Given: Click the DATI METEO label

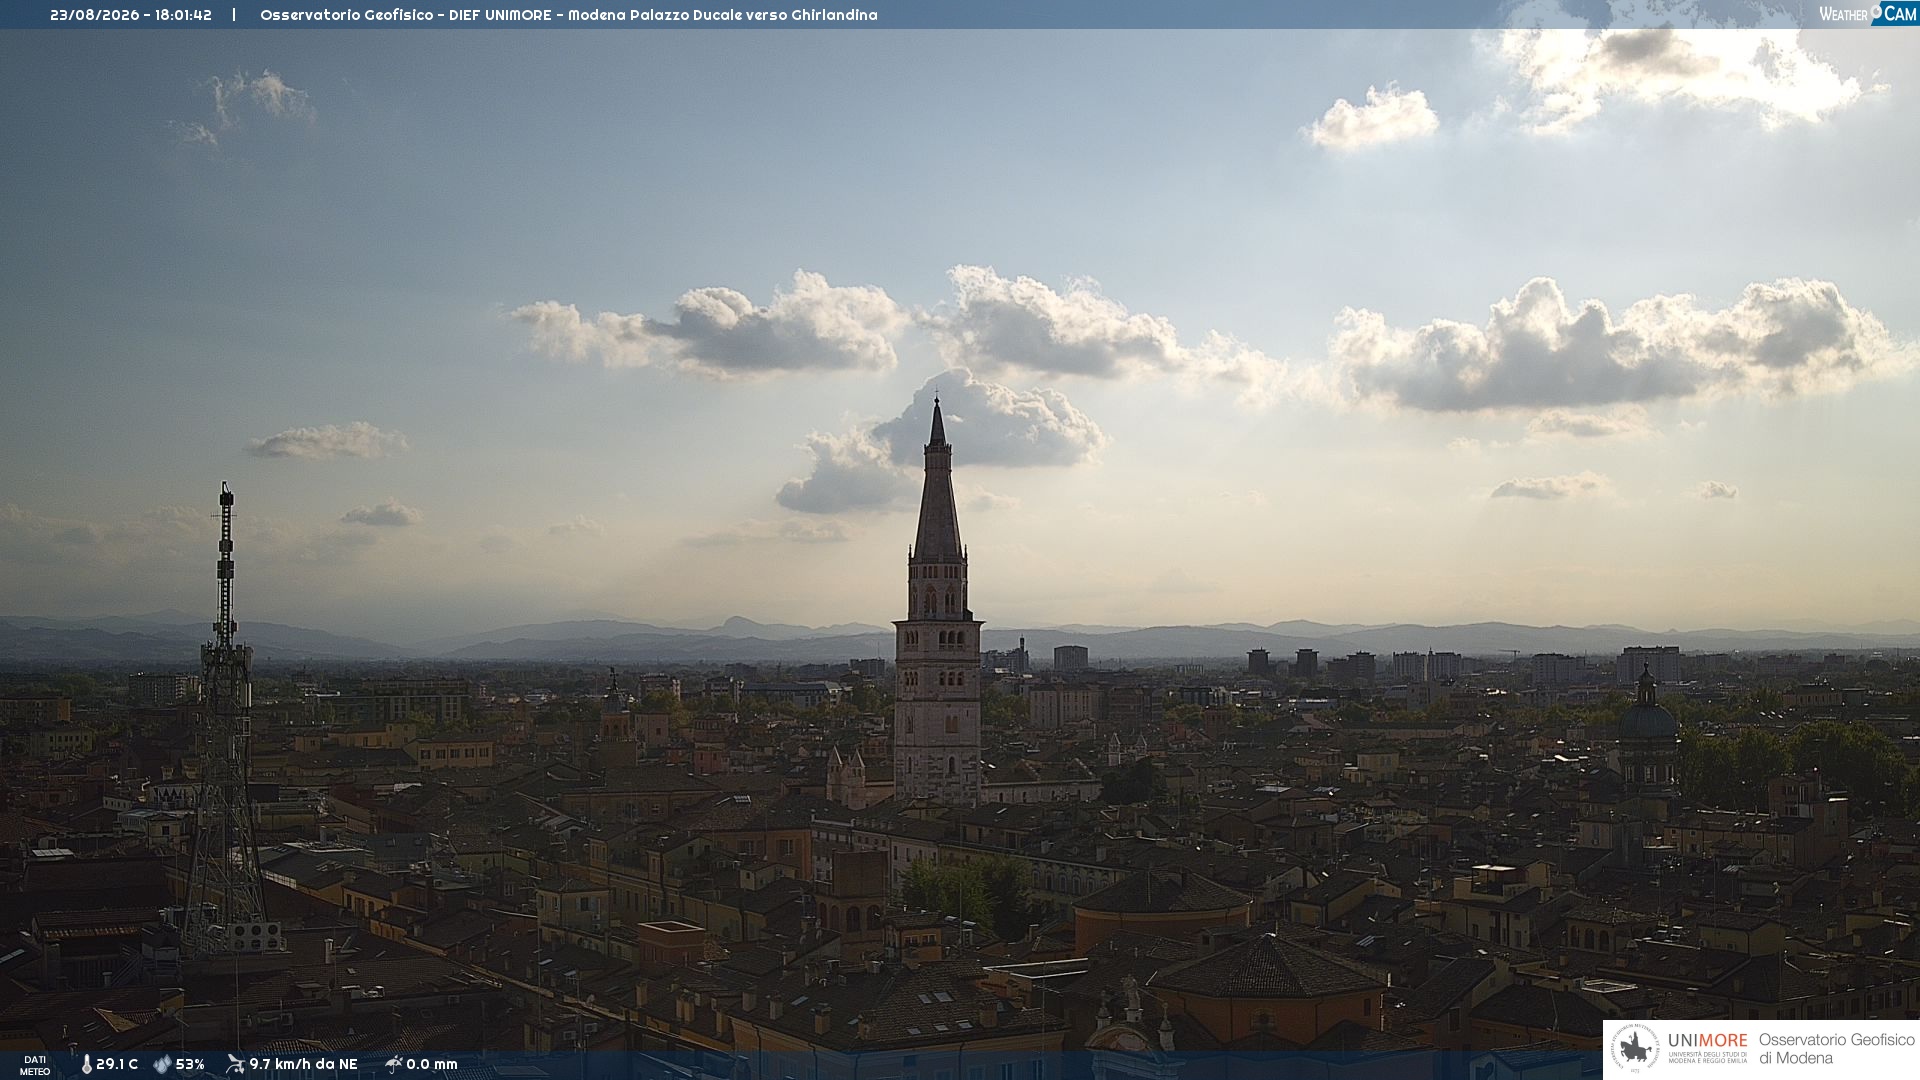Looking at the screenshot, I should click(35, 1065).
